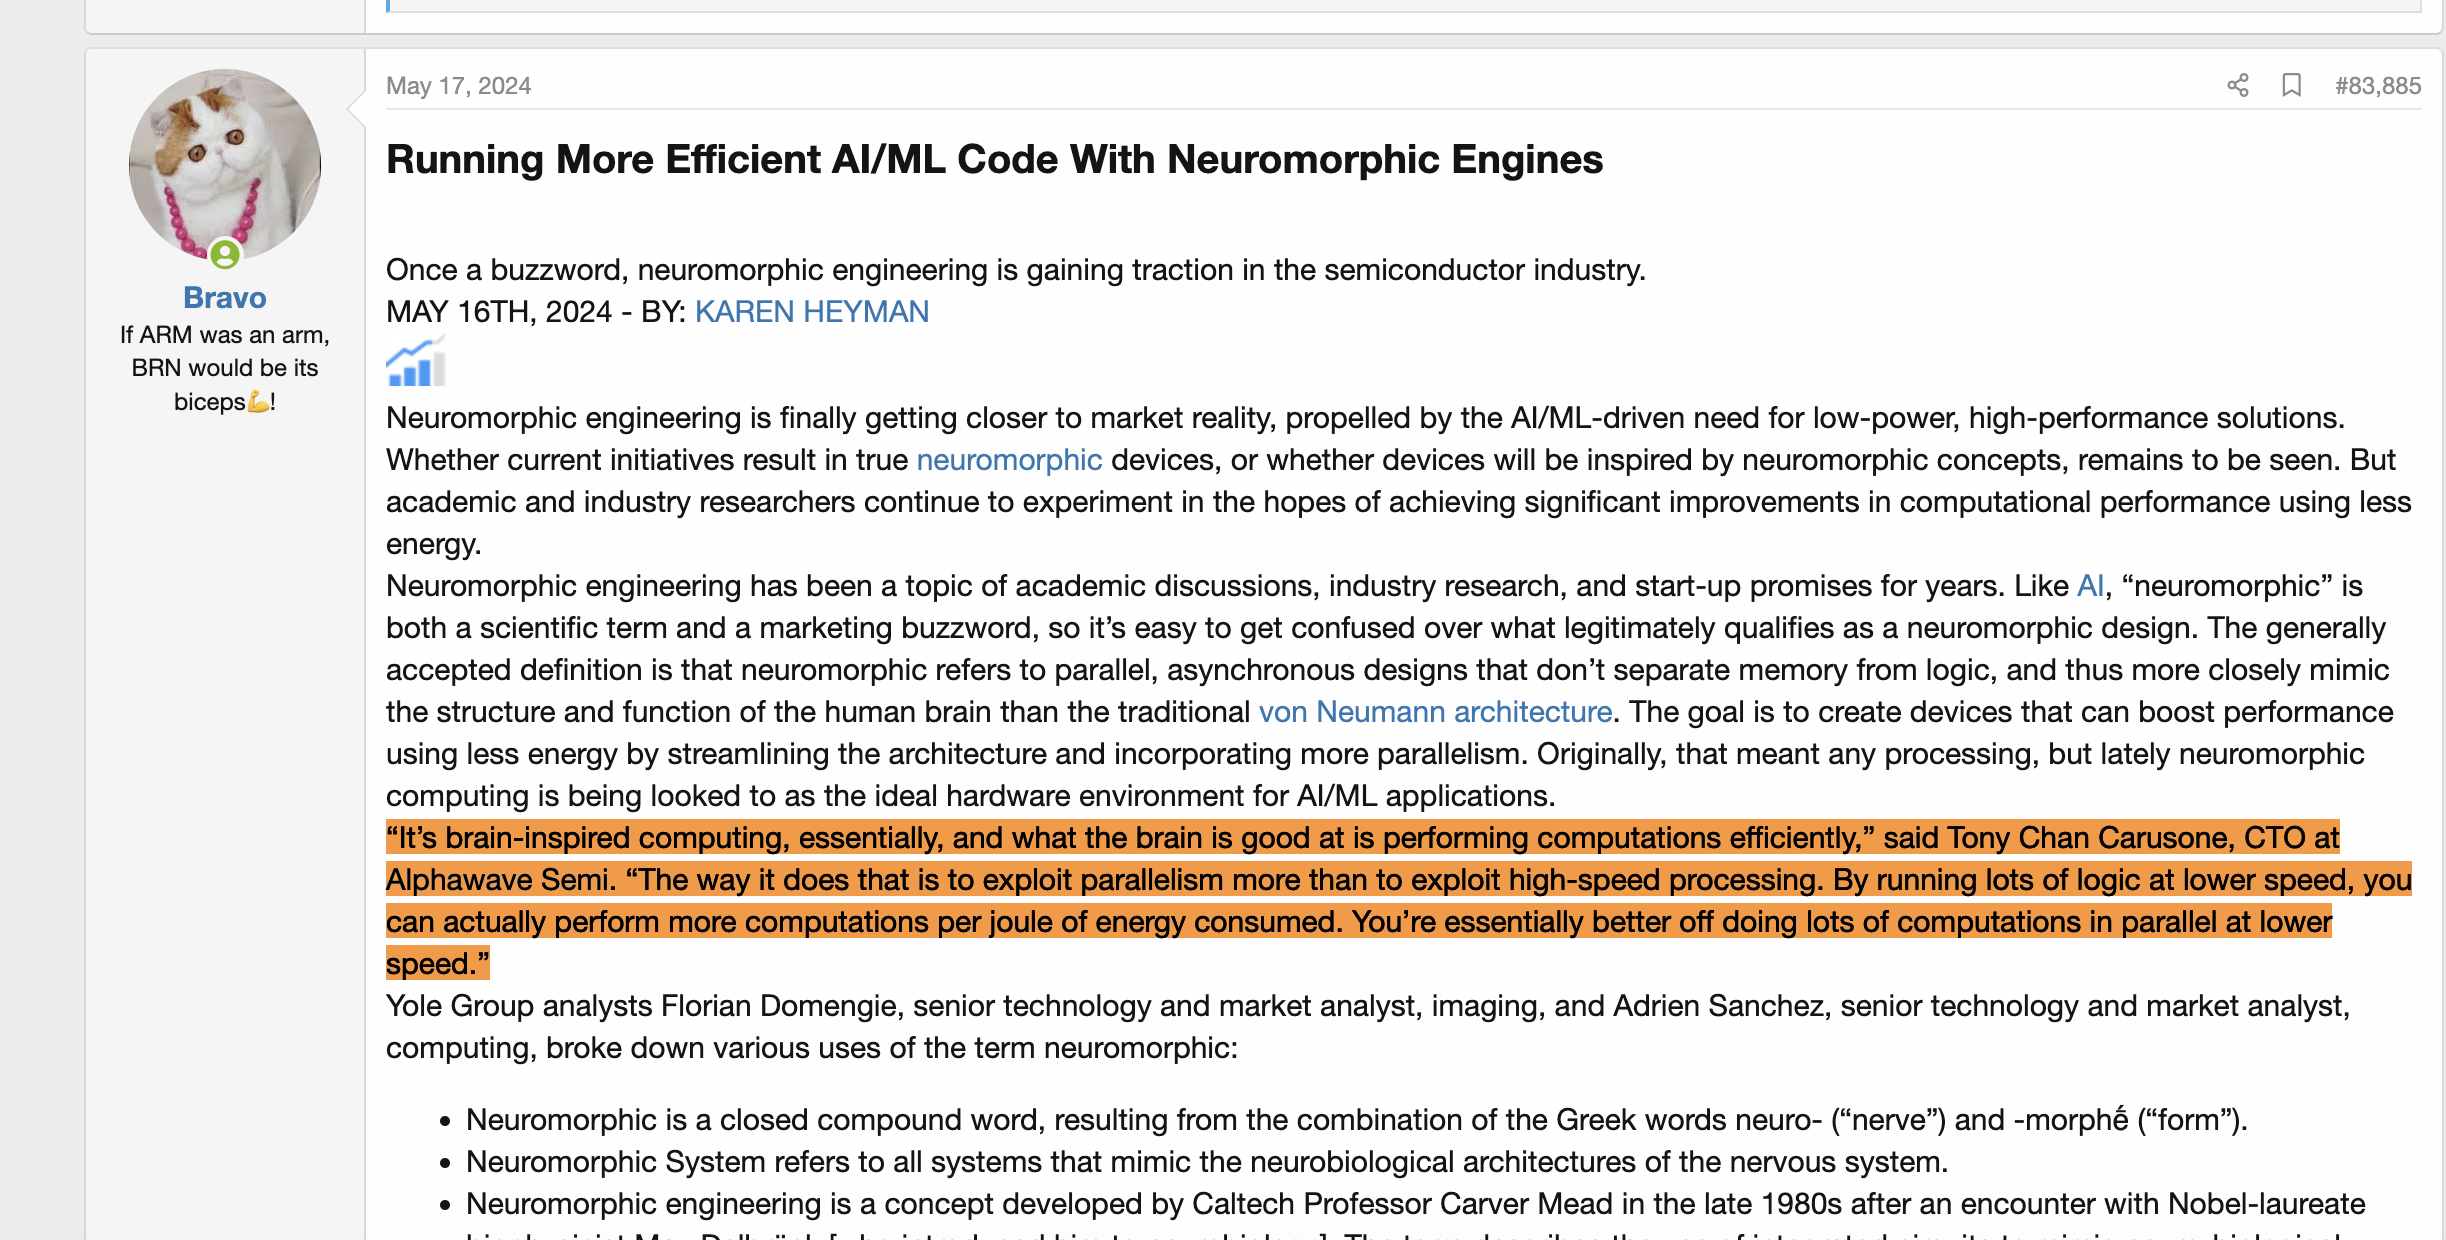Click the flexed biceps emoji

(258, 402)
